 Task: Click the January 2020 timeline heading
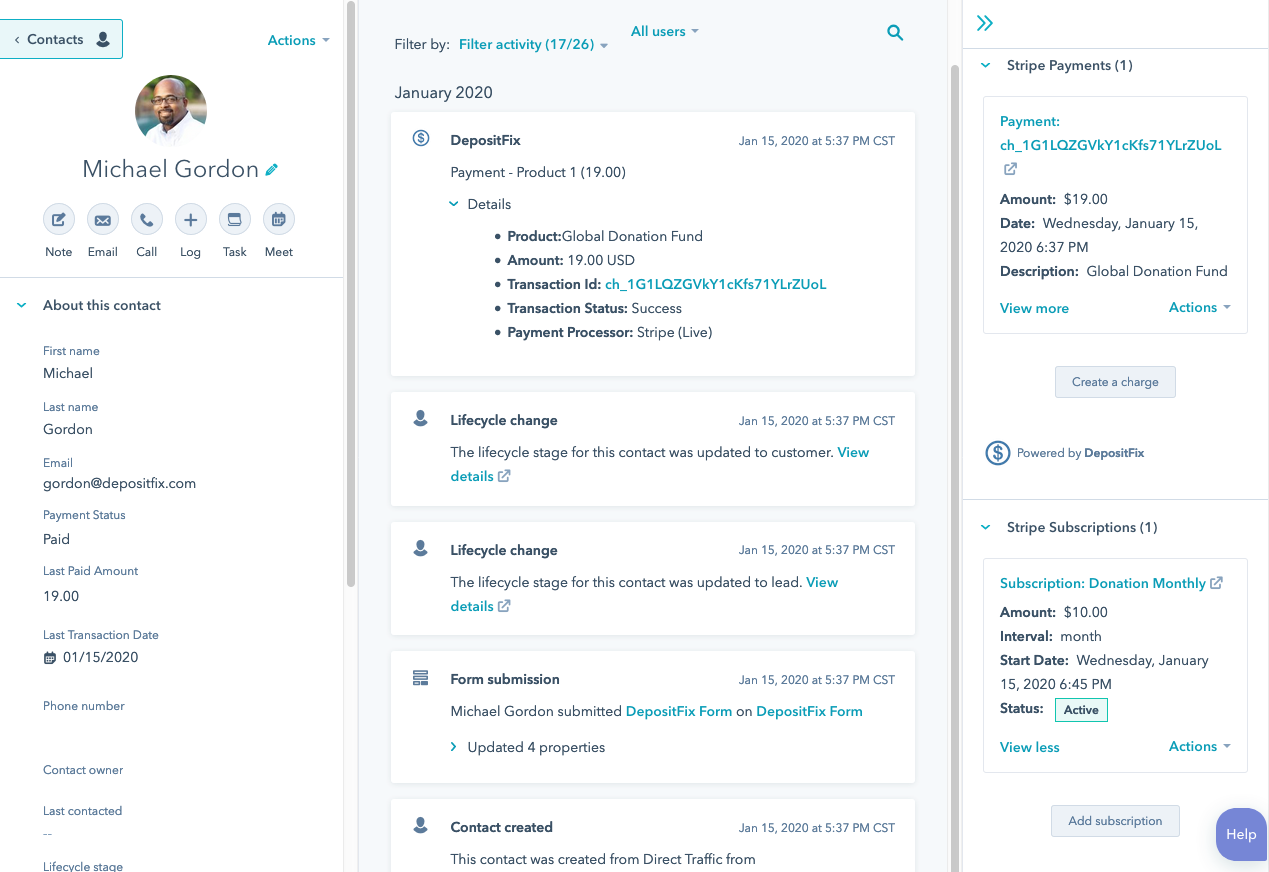pyautogui.click(x=444, y=92)
